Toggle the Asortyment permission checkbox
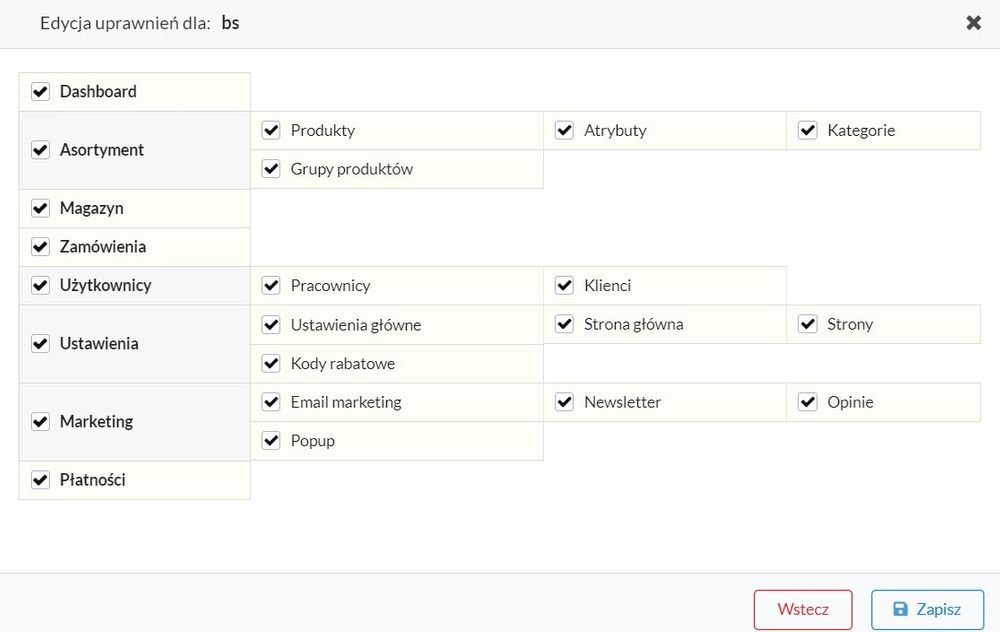 click(x=40, y=150)
